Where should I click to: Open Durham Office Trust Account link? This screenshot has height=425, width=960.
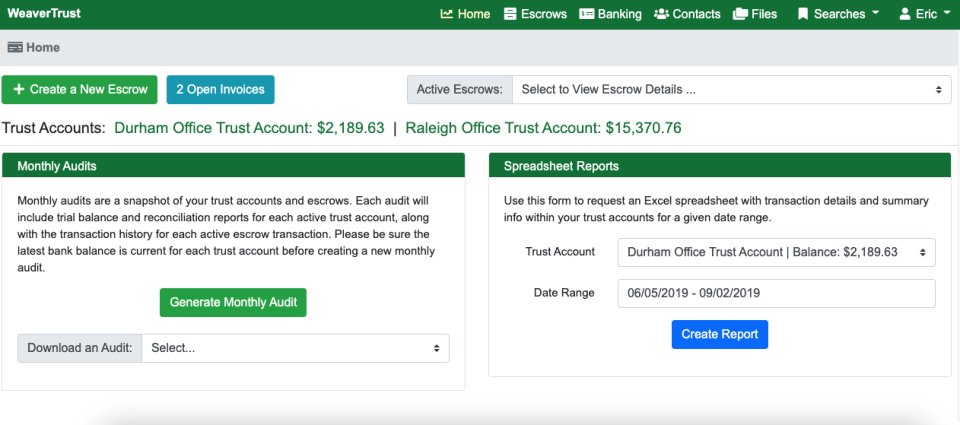point(249,128)
